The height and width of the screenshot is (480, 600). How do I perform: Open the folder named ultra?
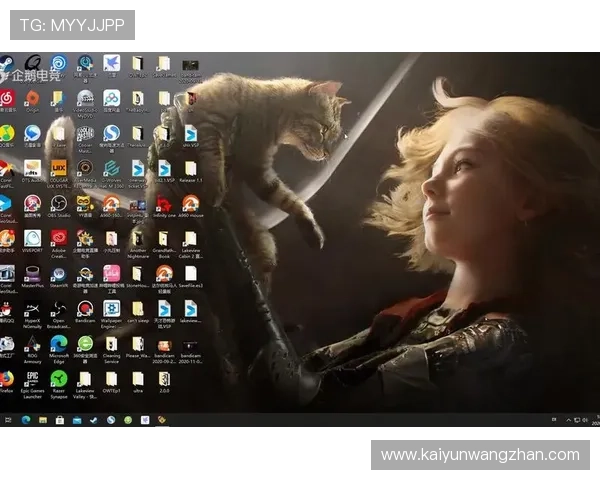(137, 379)
